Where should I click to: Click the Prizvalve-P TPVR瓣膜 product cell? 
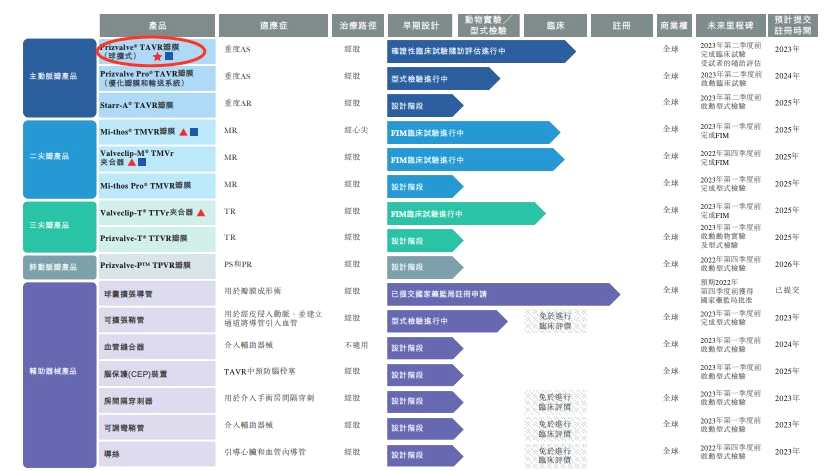tap(157, 266)
